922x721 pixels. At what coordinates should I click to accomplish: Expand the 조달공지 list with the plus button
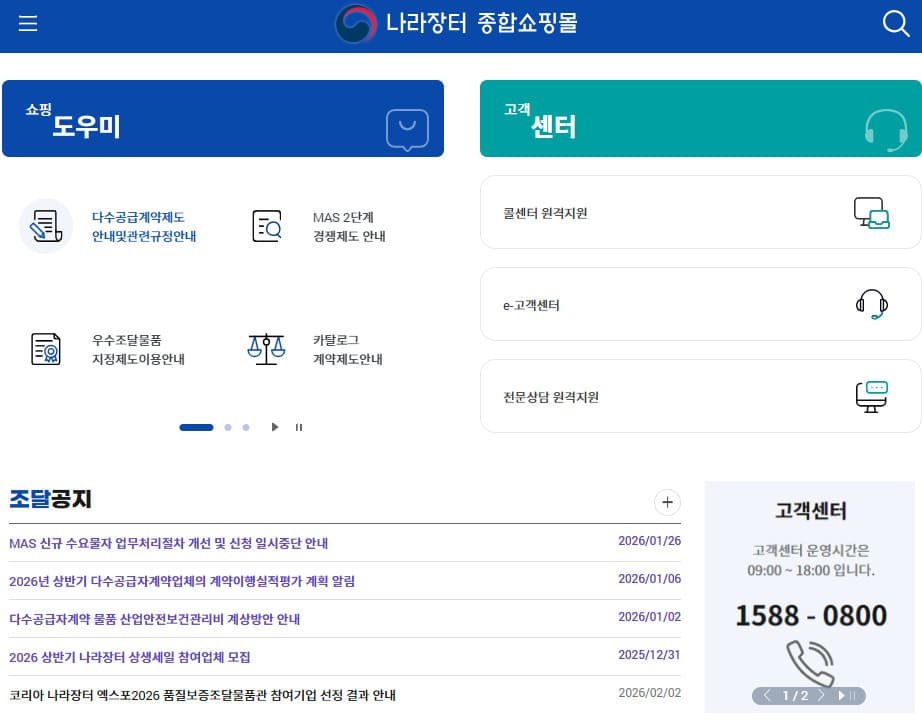[667, 503]
